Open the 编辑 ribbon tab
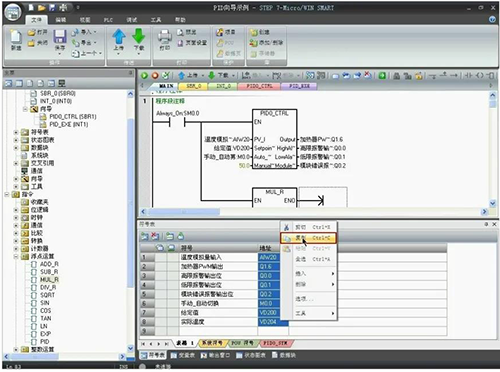This screenshot has height=372, width=500. click(x=61, y=20)
